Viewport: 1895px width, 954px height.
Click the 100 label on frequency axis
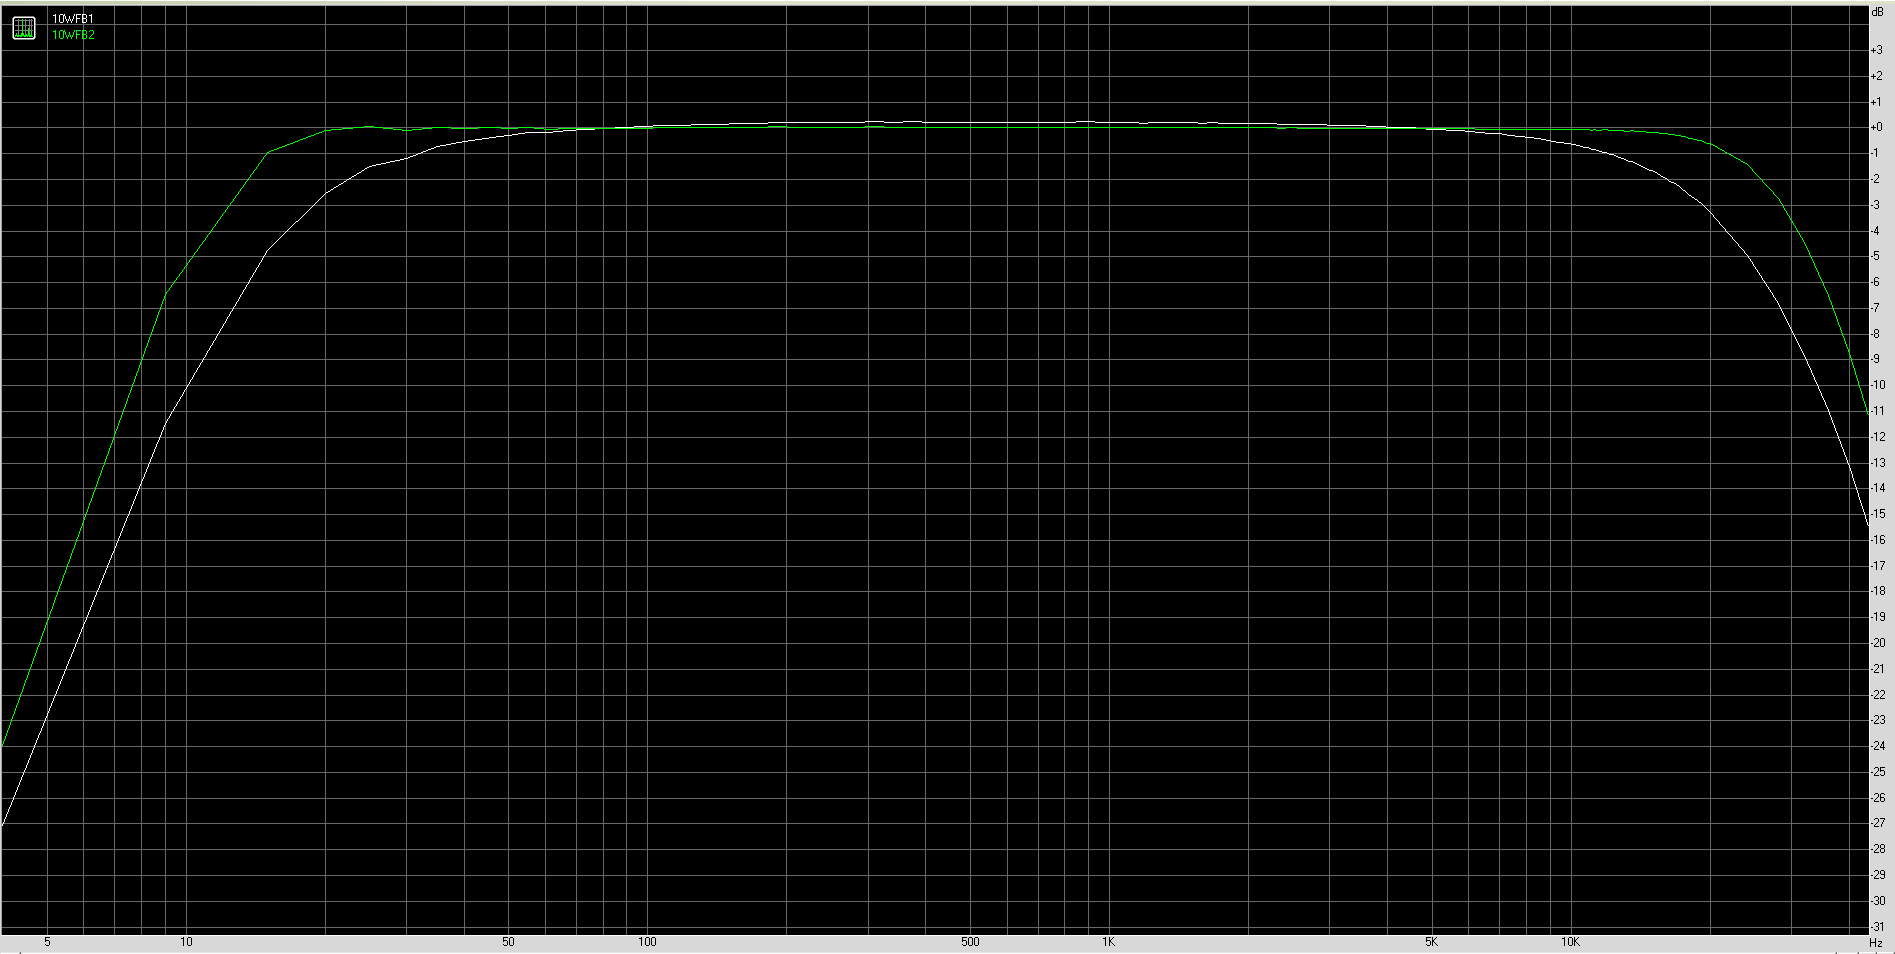(x=647, y=942)
